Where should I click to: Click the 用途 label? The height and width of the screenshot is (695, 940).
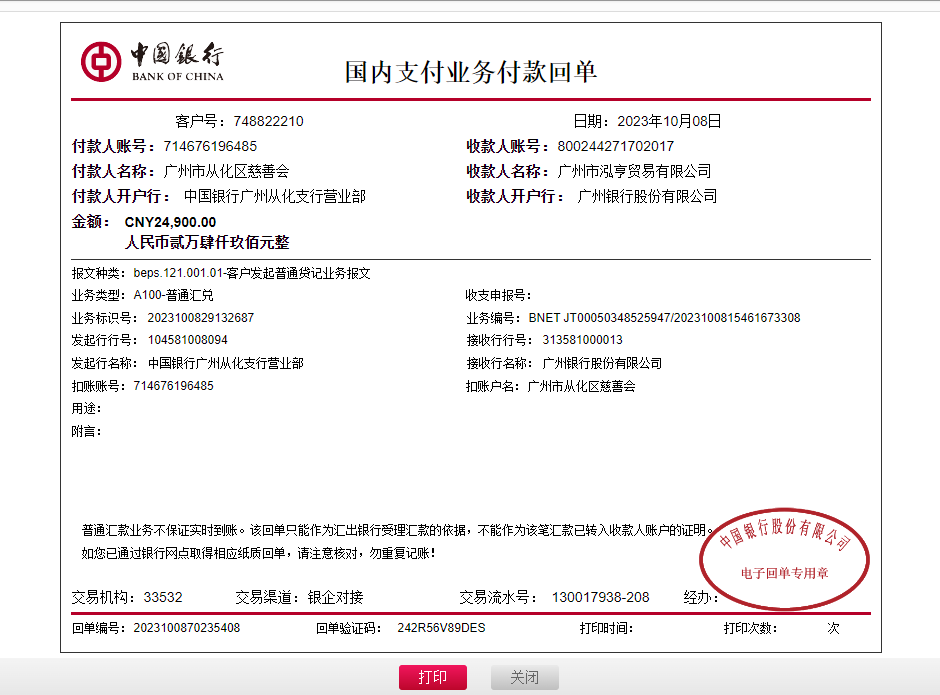point(86,409)
